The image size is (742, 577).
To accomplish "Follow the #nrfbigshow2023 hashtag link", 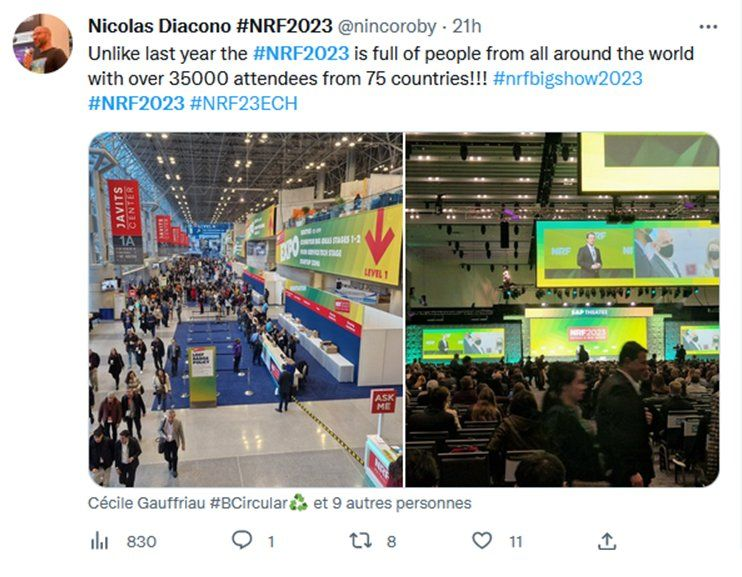I will click(x=567, y=79).
